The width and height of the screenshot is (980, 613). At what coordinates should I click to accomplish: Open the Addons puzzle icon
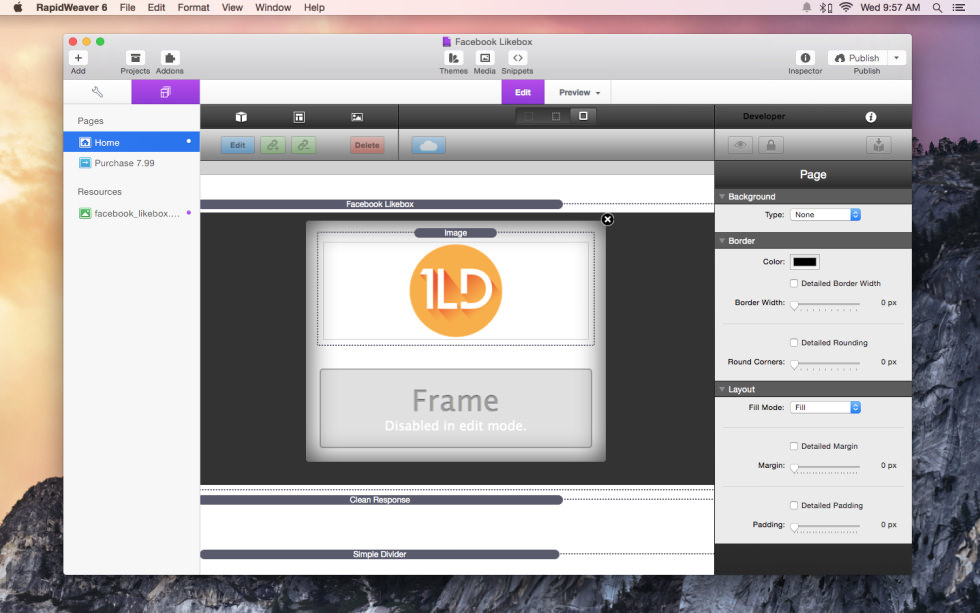click(170, 58)
